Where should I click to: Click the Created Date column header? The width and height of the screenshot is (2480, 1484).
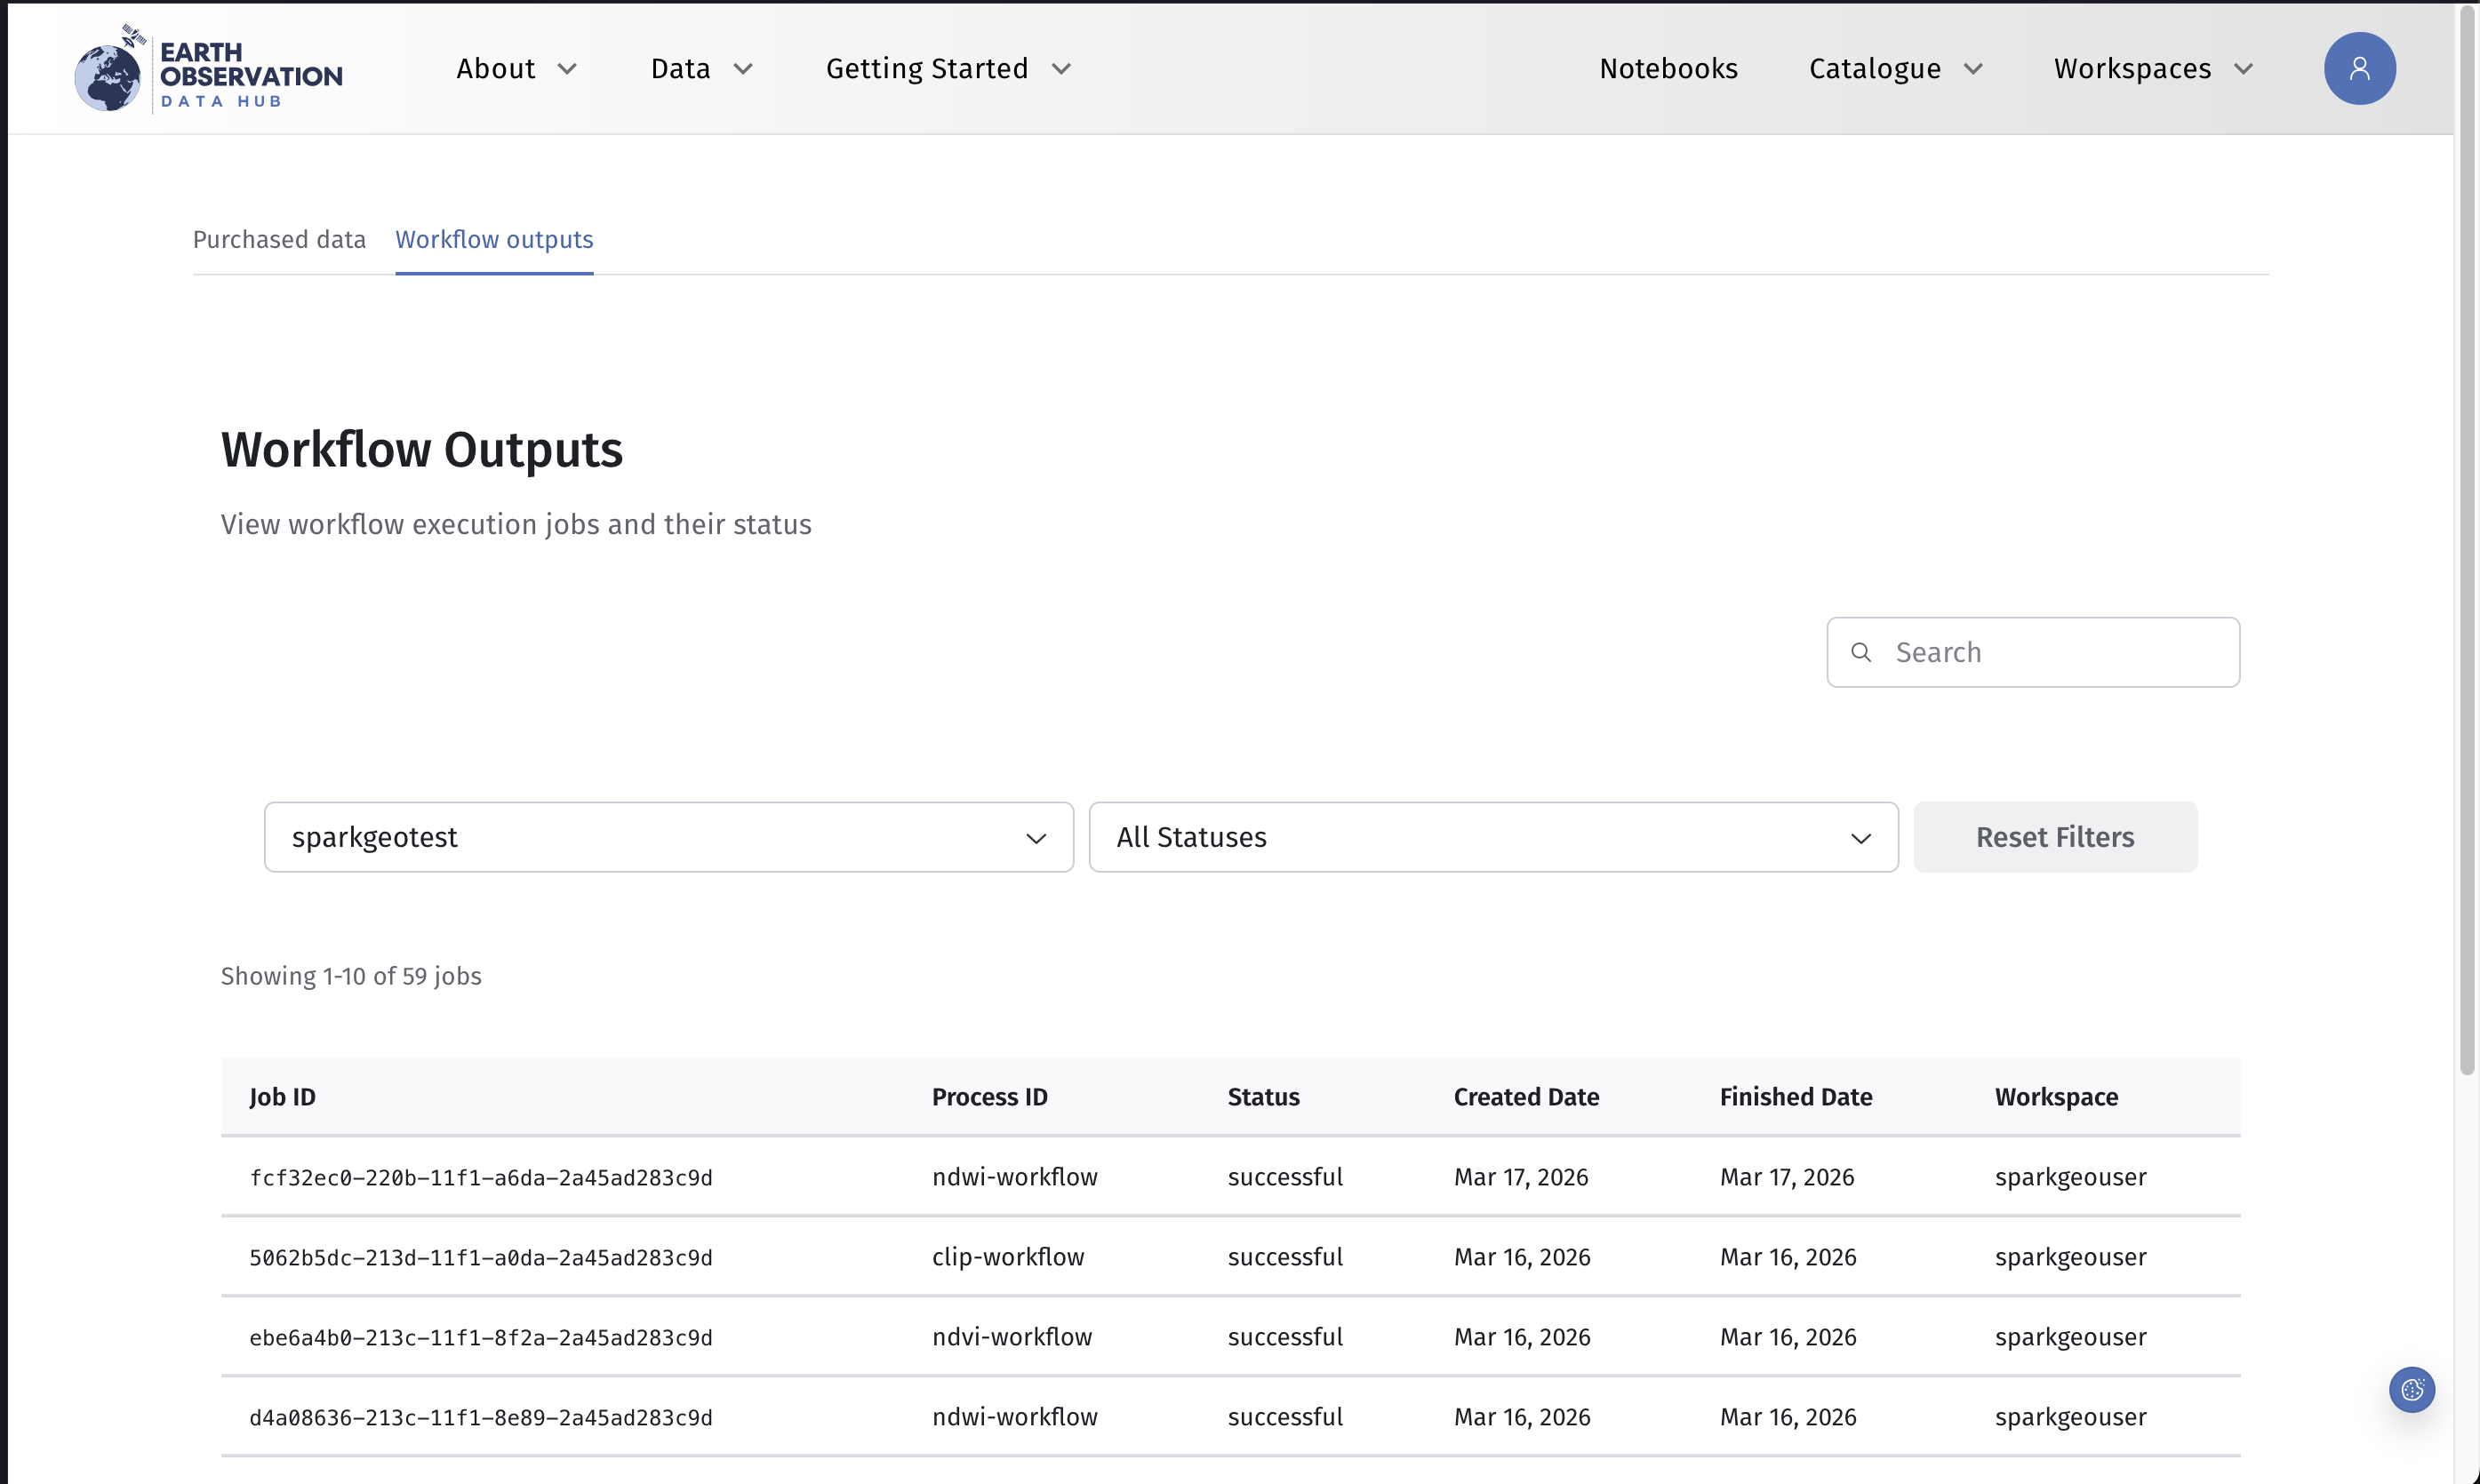(1525, 1097)
